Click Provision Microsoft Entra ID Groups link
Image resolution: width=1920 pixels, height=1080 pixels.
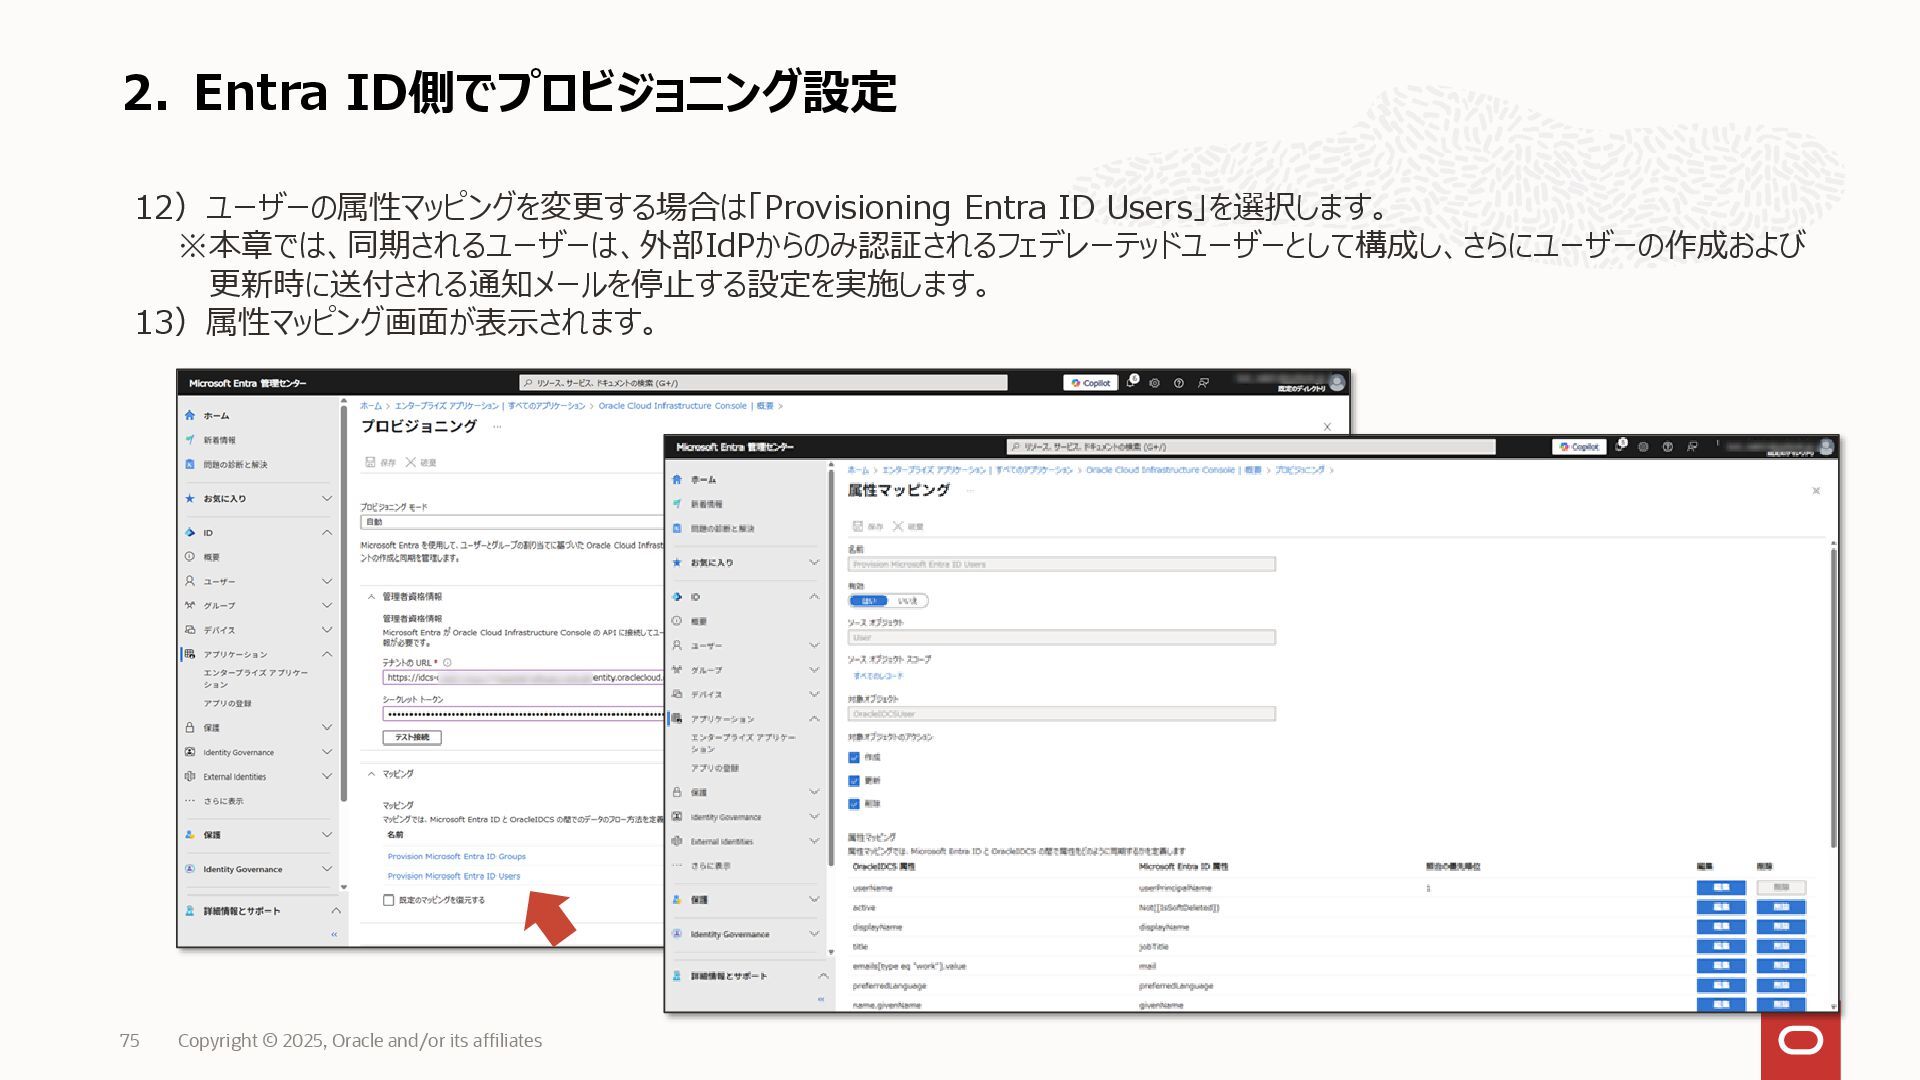click(457, 856)
